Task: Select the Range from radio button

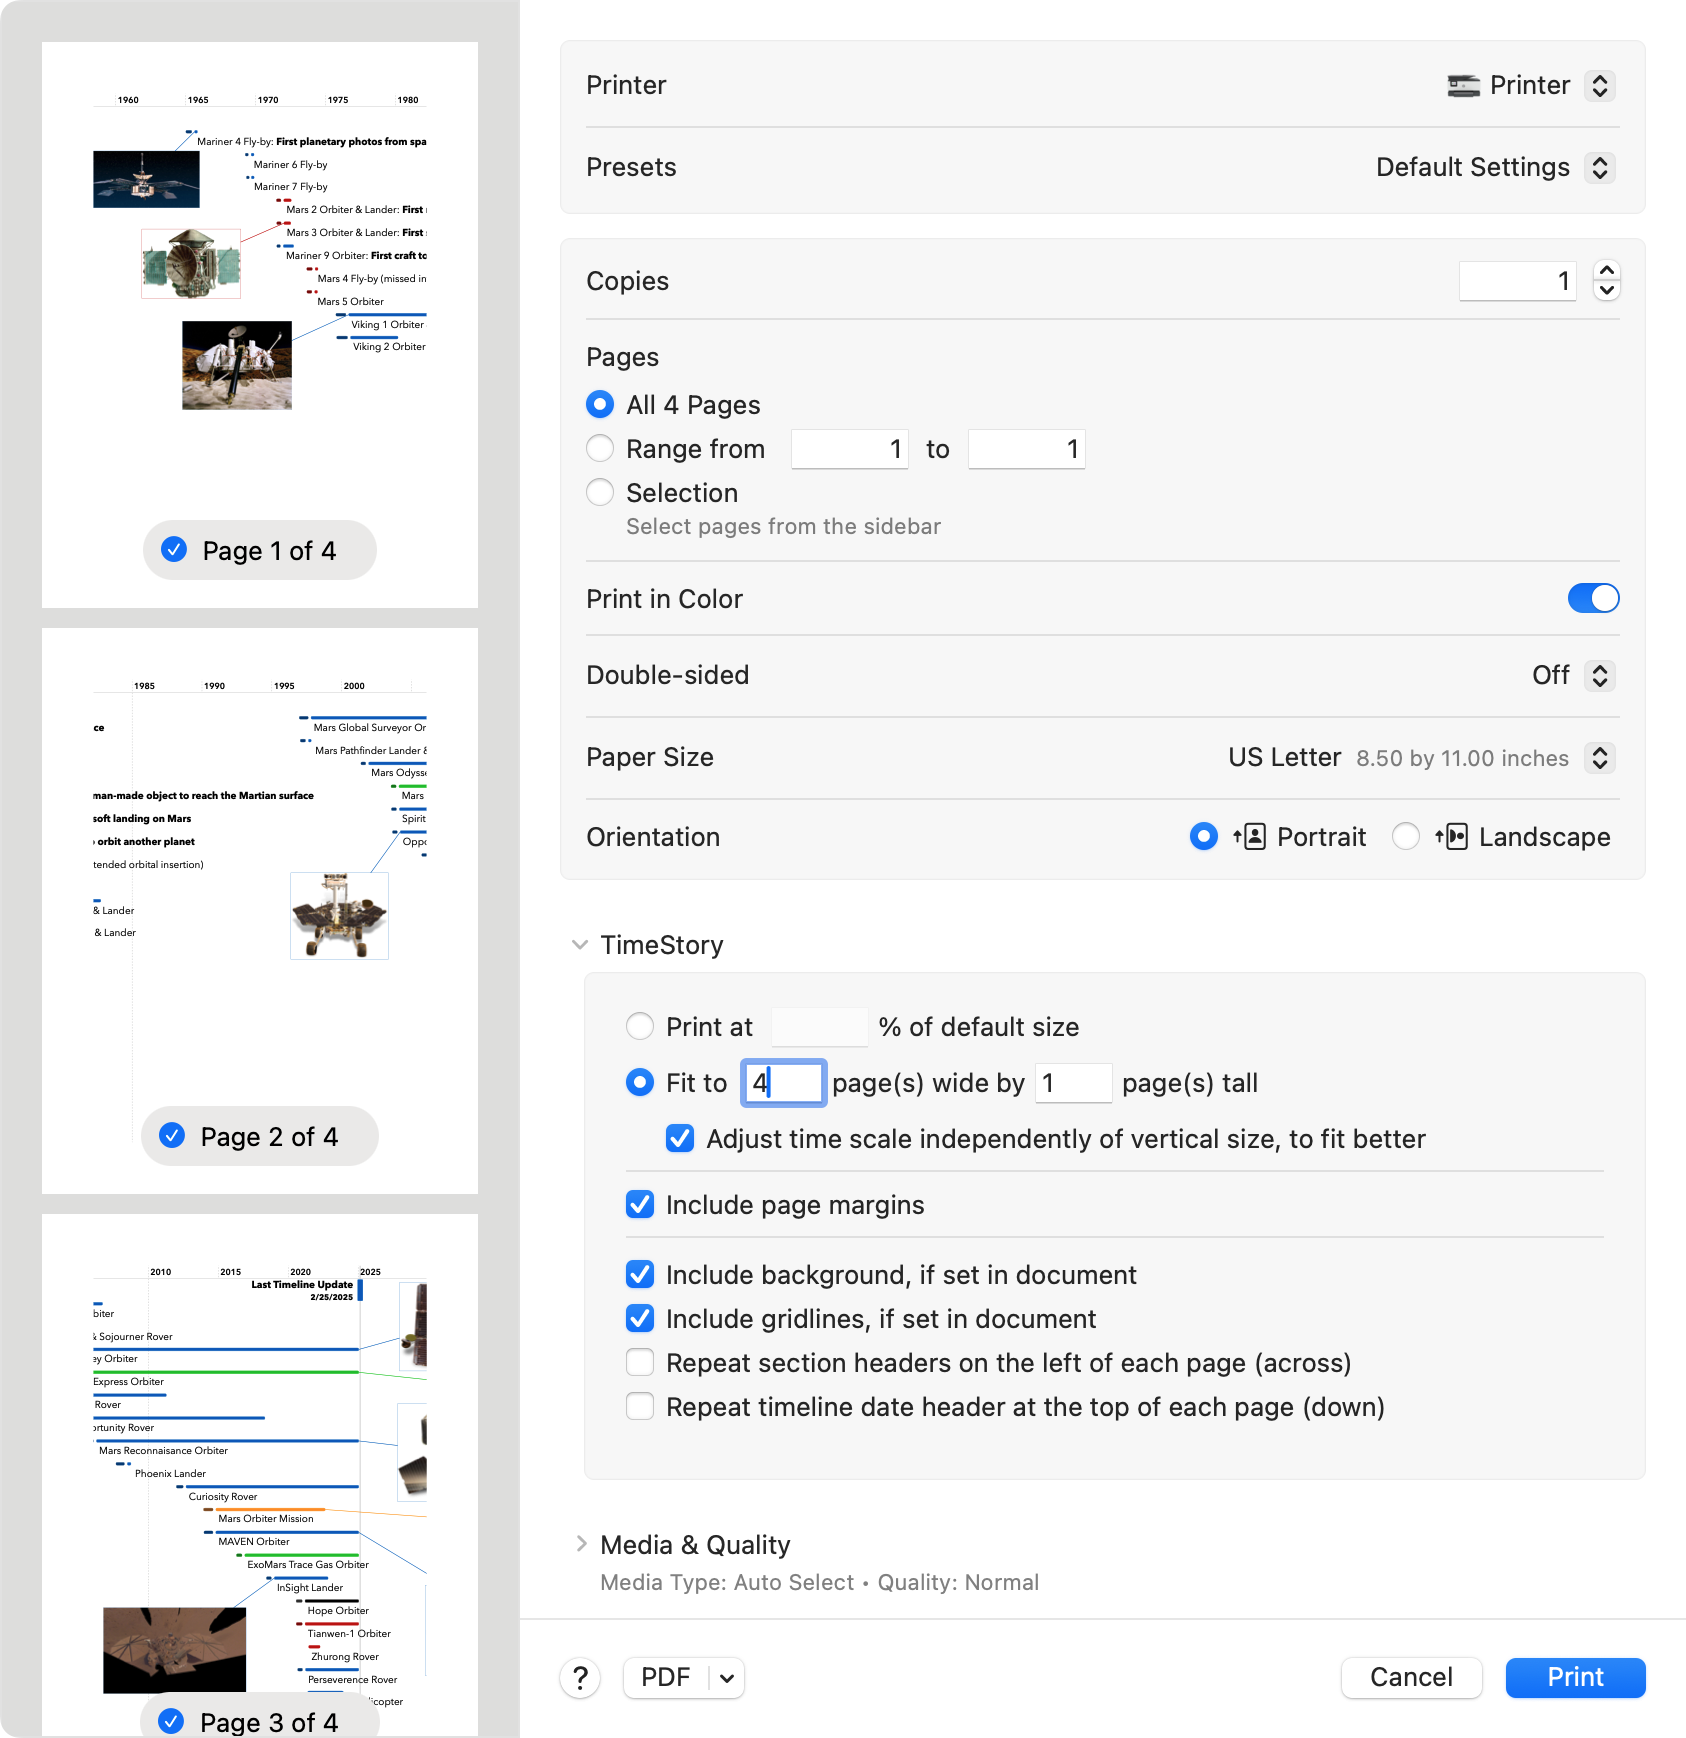Action: 600,448
